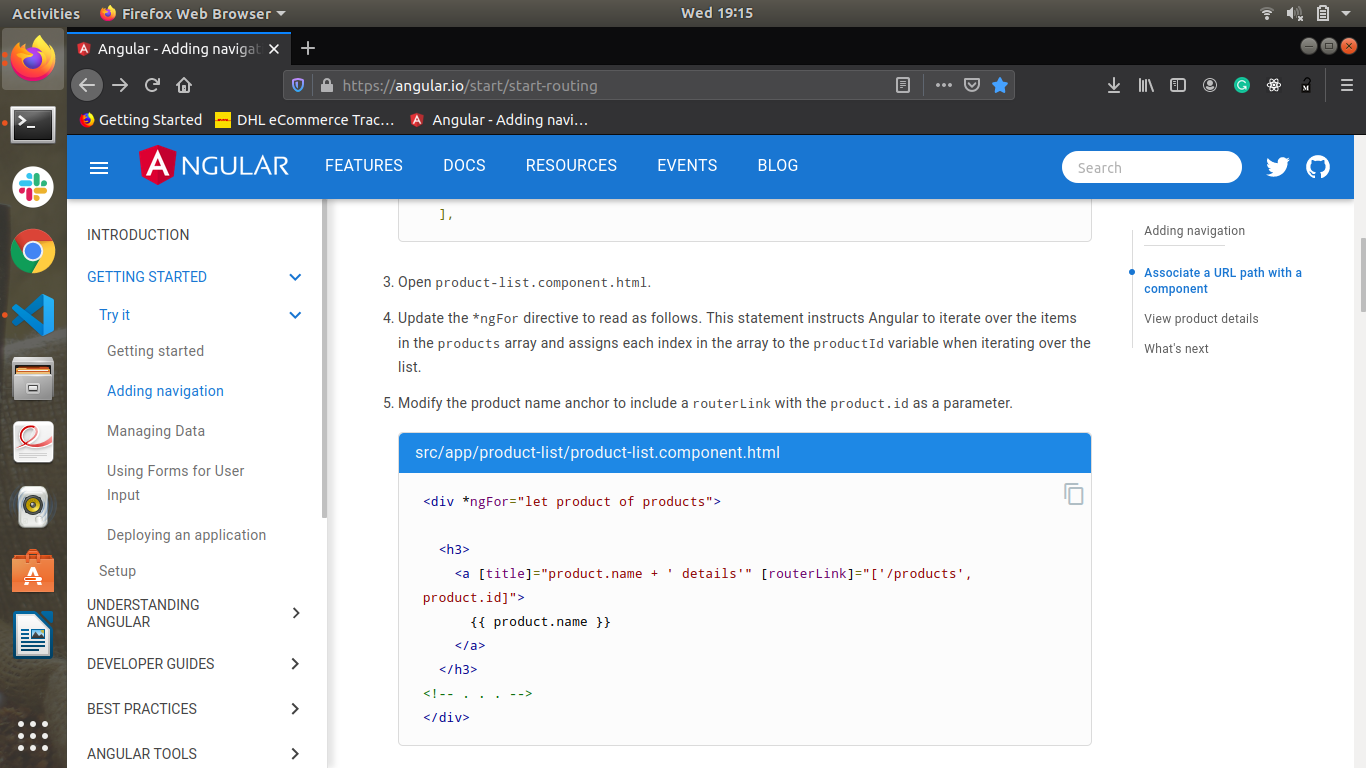The width and height of the screenshot is (1366, 768).
Task: Launch Visual Studio Code from the dock
Action: tap(33, 314)
